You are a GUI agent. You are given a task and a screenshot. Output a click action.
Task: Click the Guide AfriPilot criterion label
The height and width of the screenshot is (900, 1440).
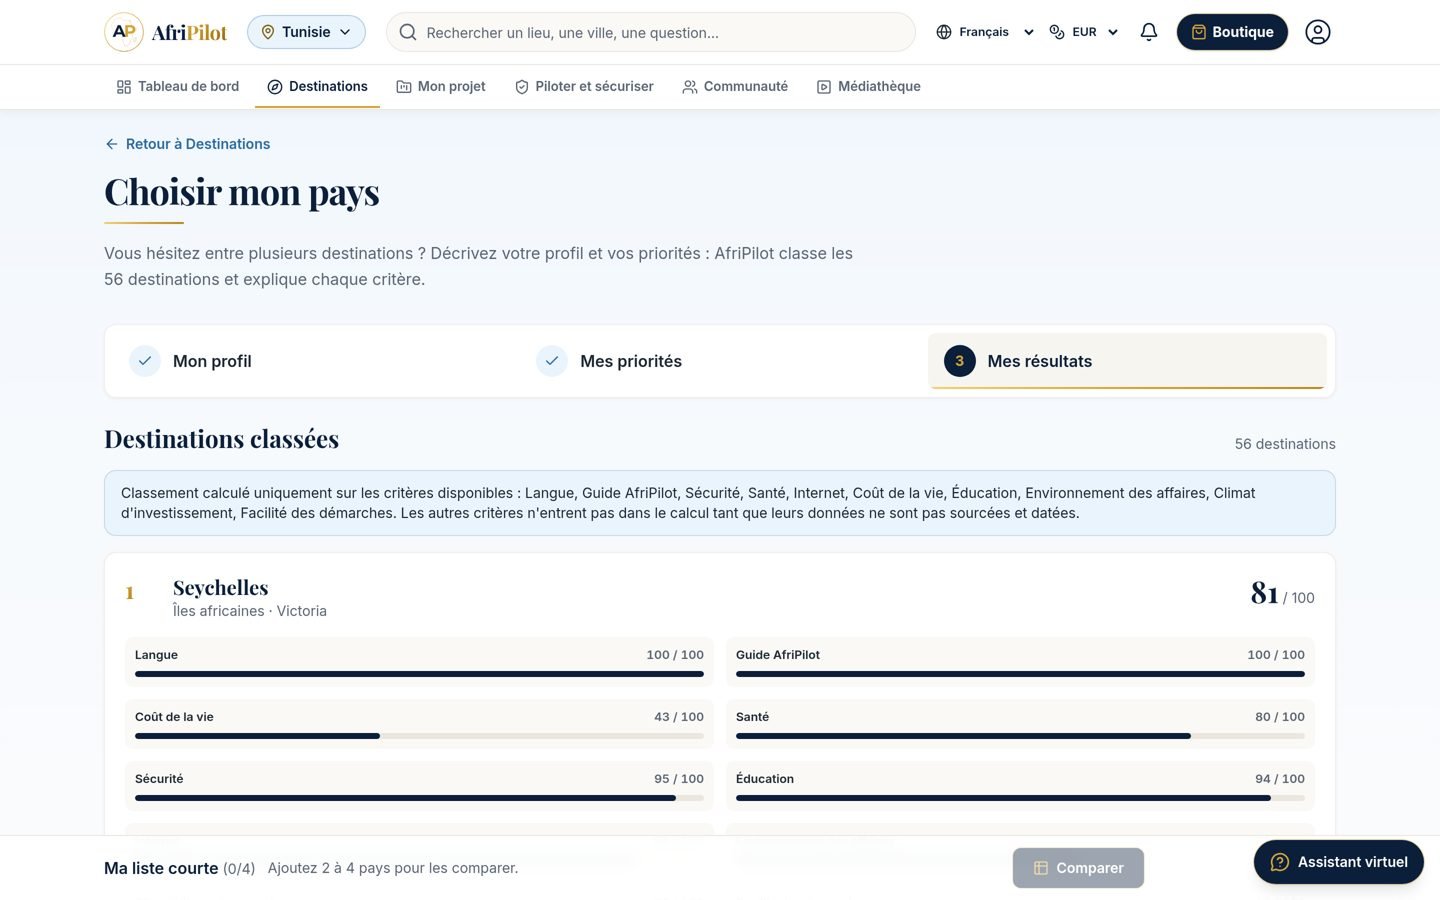tap(778, 655)
